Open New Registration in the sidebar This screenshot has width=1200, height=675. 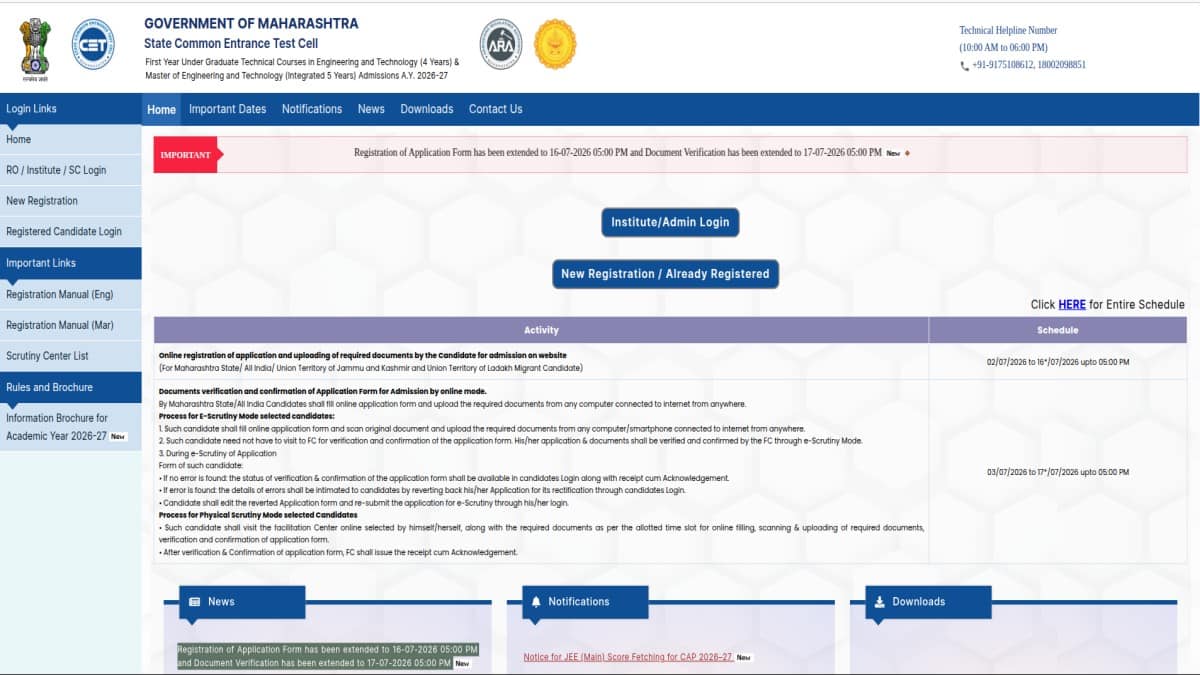70,201
